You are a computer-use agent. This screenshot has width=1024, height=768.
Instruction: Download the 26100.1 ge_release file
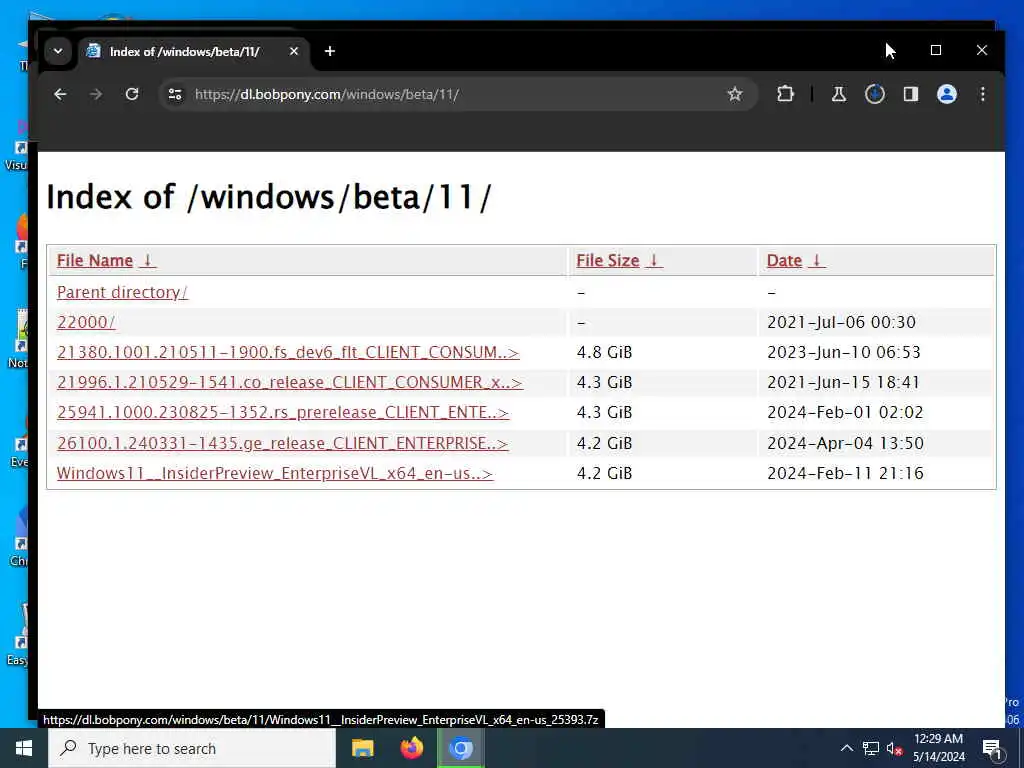(x=282, y=443)
